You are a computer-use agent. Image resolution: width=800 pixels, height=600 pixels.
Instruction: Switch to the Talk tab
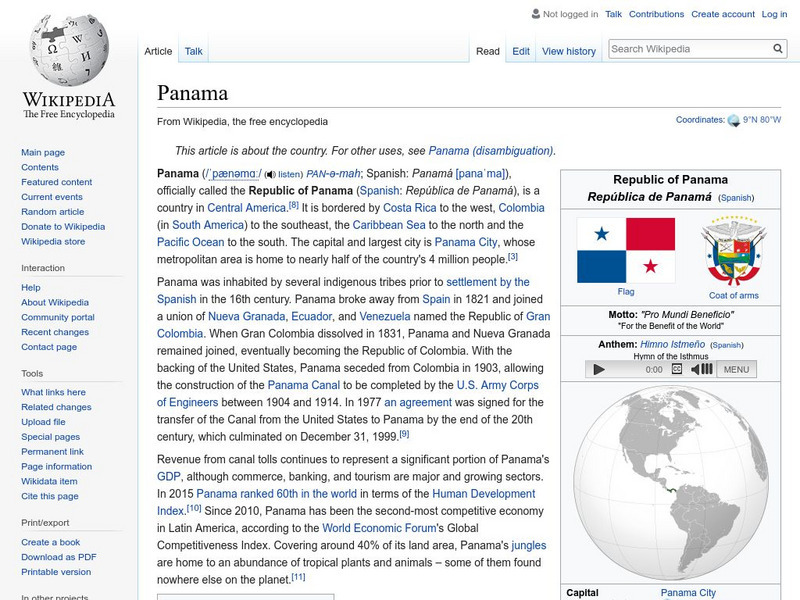193,51
